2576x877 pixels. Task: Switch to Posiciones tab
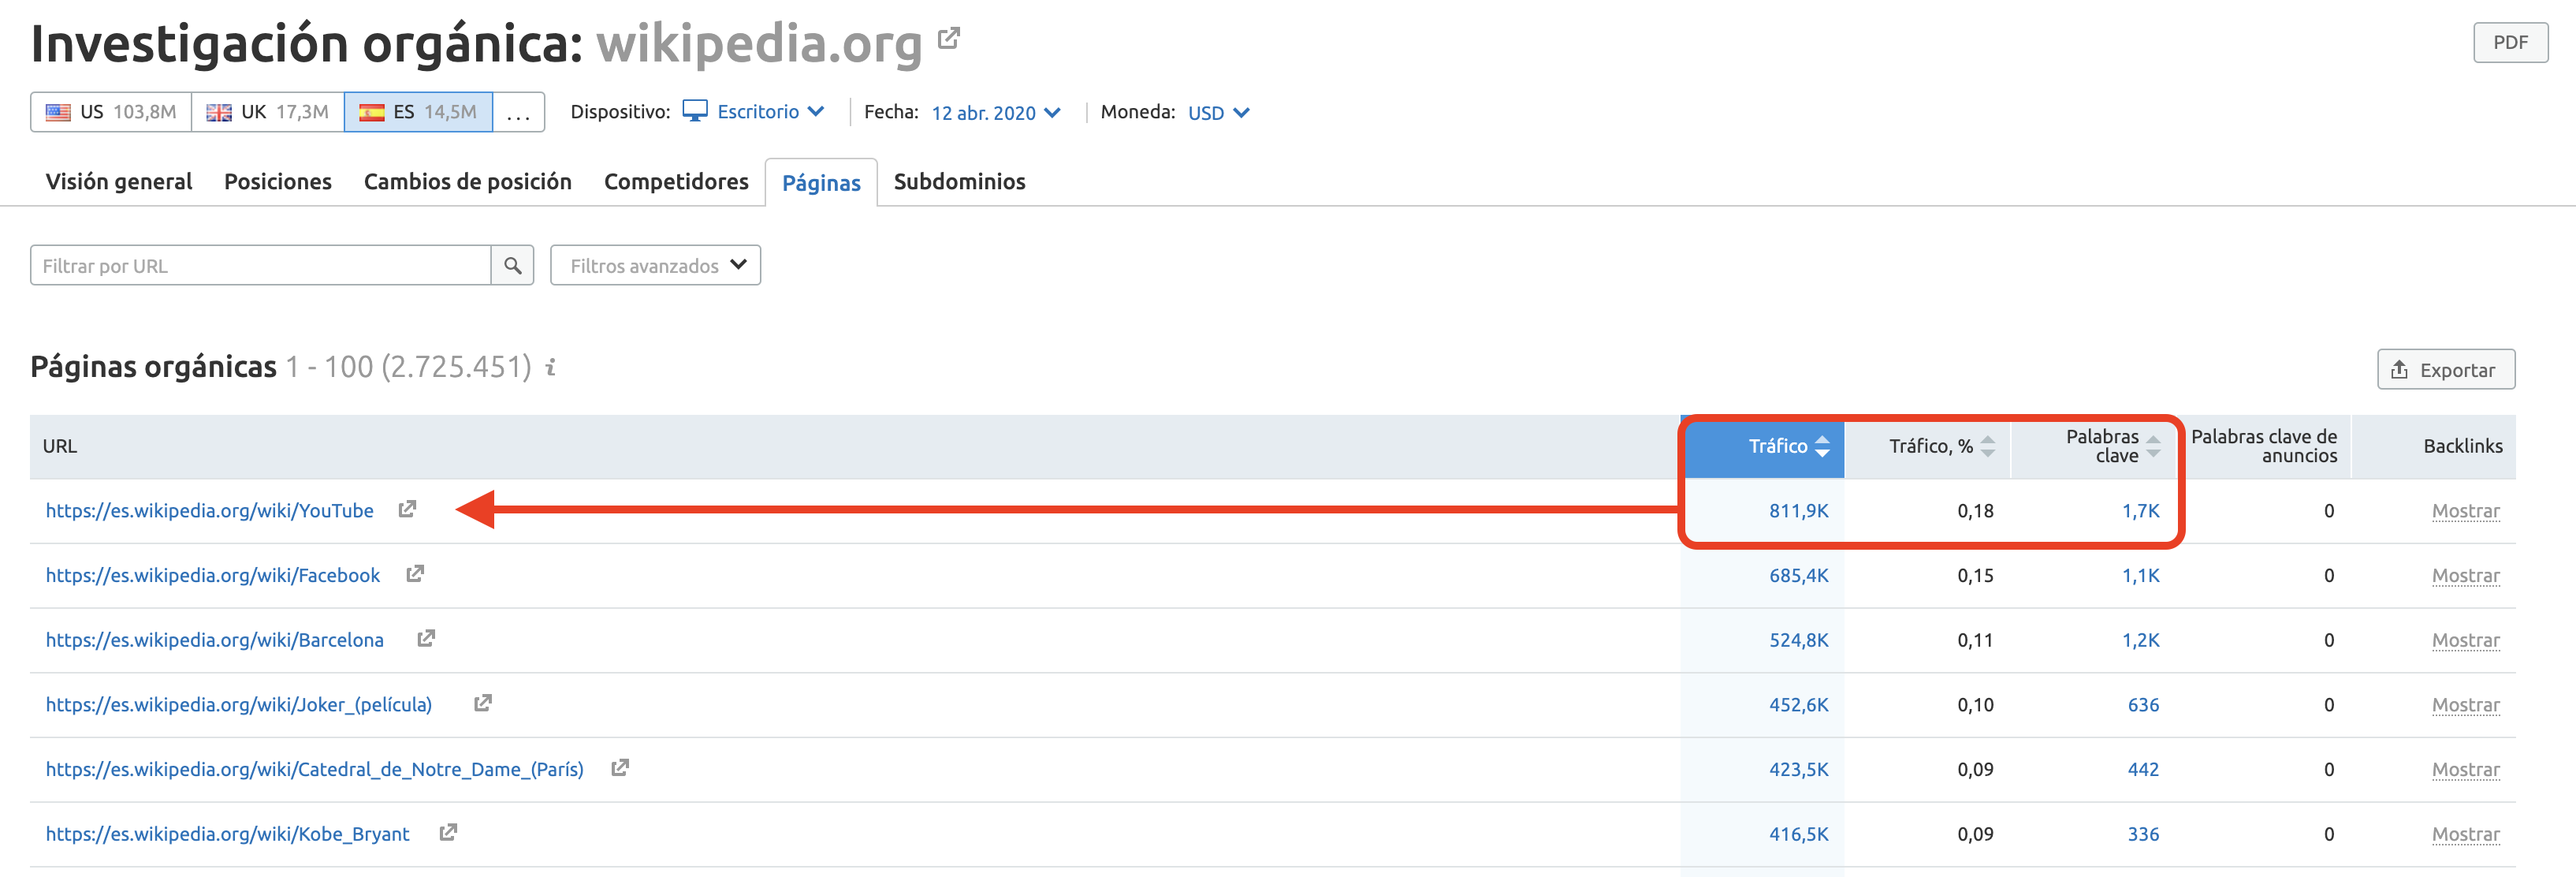pyautogui.click(x=278, y=182)
